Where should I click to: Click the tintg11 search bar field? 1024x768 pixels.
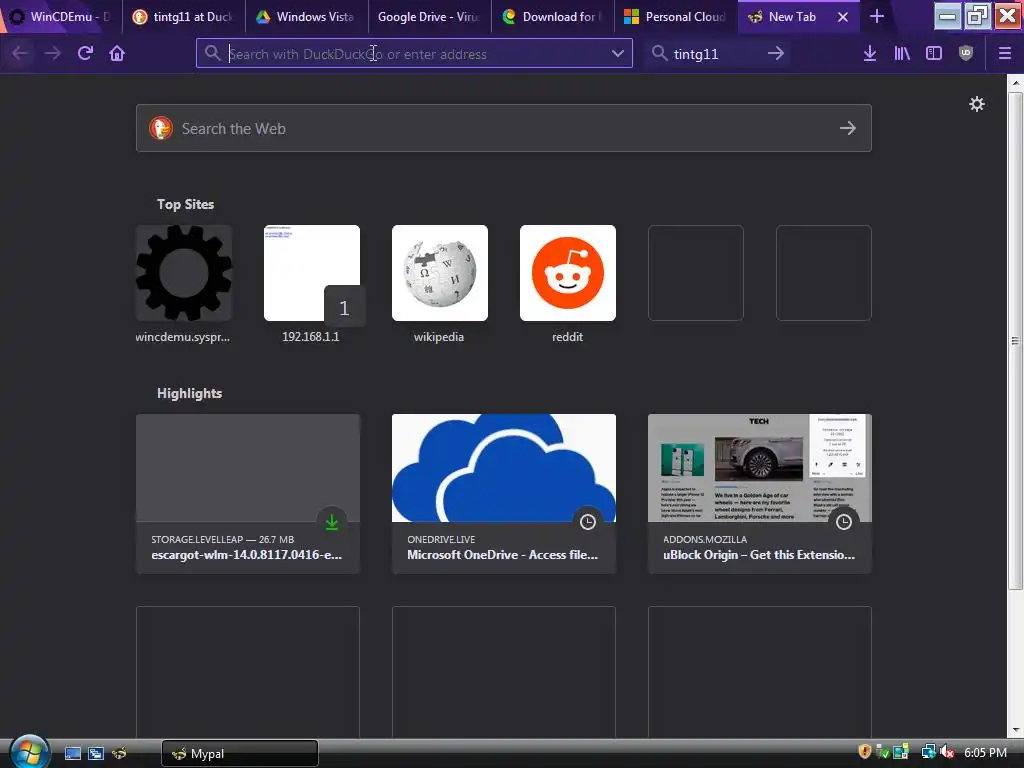point(716,54)
